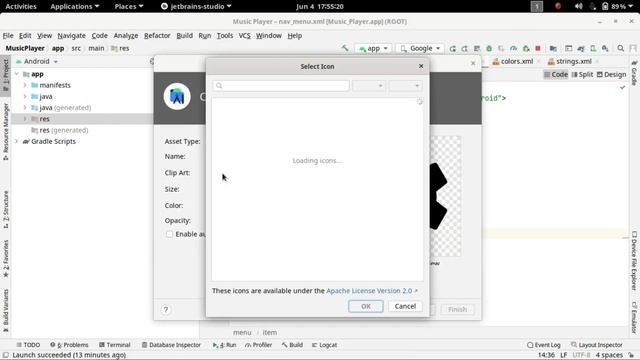Open the VCS menu
Image resolution: width=640 pixels, height=360 pixels.
244,36
